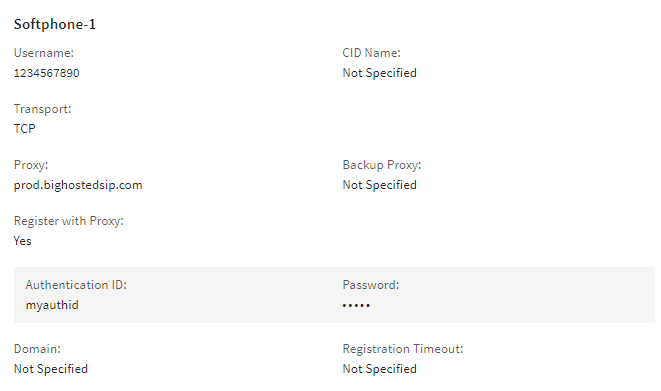
Task: Select the TCP transport value
Action: tap(24, 129)
